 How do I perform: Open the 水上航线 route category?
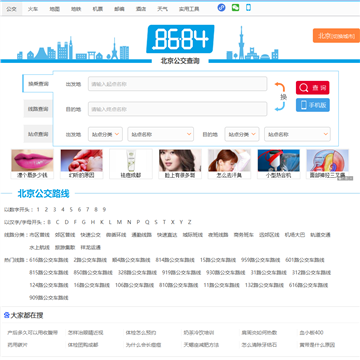tap(39, 248)
